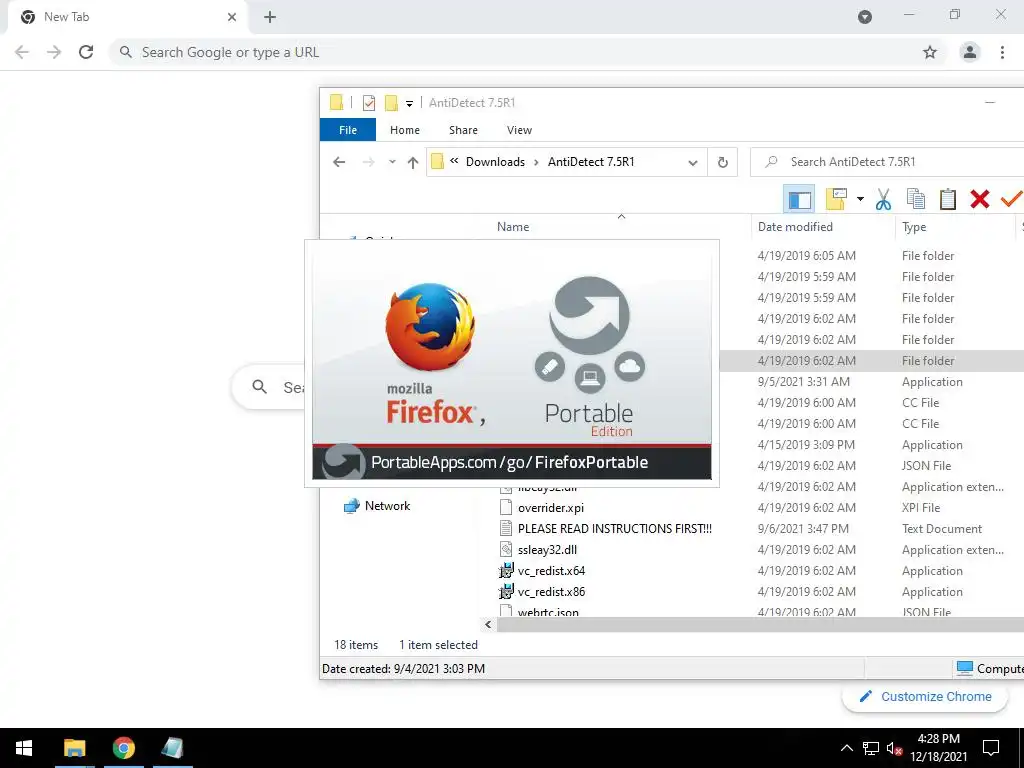This screenshot has height=768, width=1024.
Task: Click the vc_redist.x64 installer icon
Action: (506, 571)
